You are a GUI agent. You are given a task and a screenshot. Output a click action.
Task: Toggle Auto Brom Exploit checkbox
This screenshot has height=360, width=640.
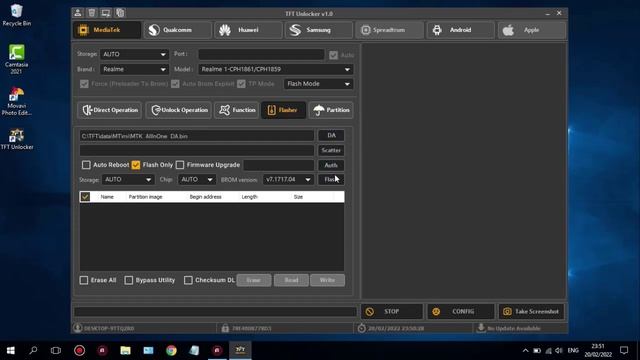coord(175,84)
